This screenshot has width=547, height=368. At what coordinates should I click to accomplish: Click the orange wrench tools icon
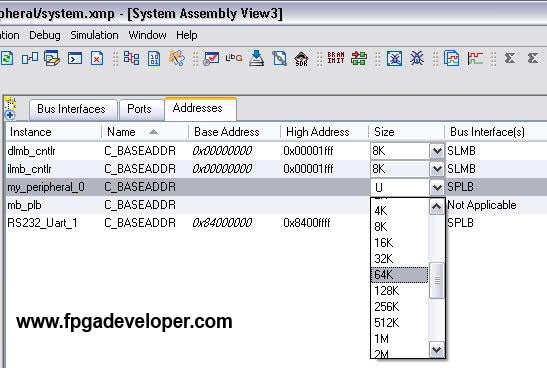pos(177,58)
